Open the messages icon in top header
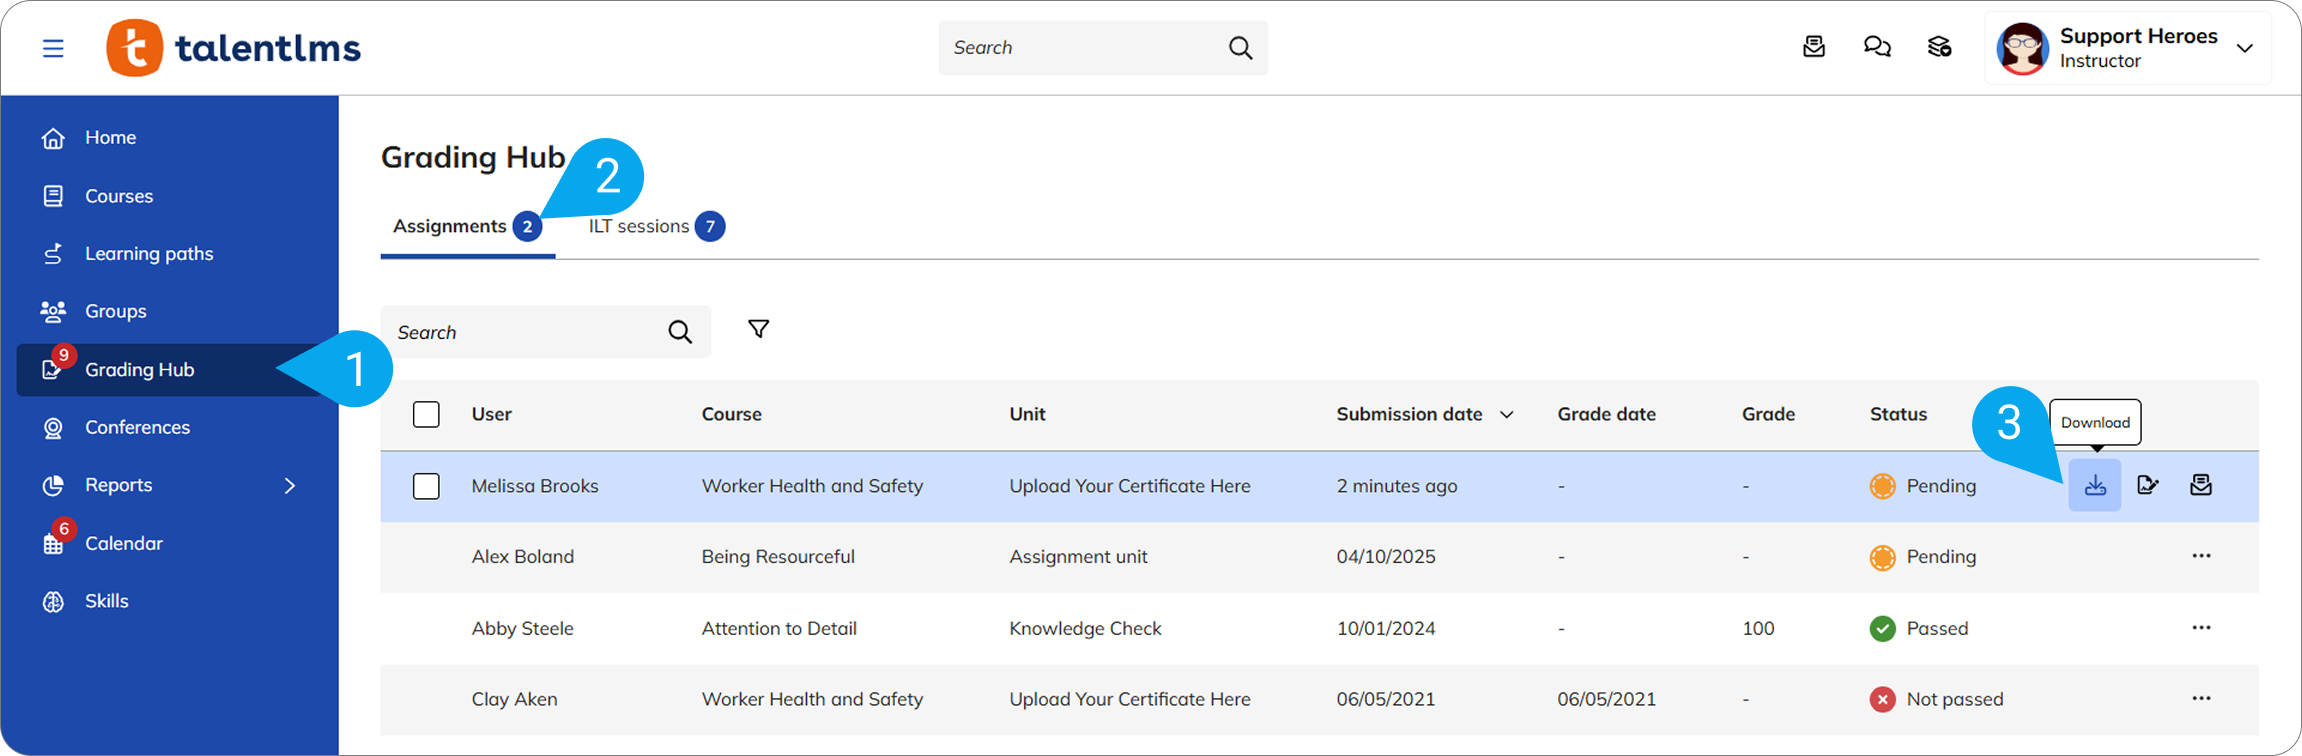 pyautogui.click(x=1813, y=47)
